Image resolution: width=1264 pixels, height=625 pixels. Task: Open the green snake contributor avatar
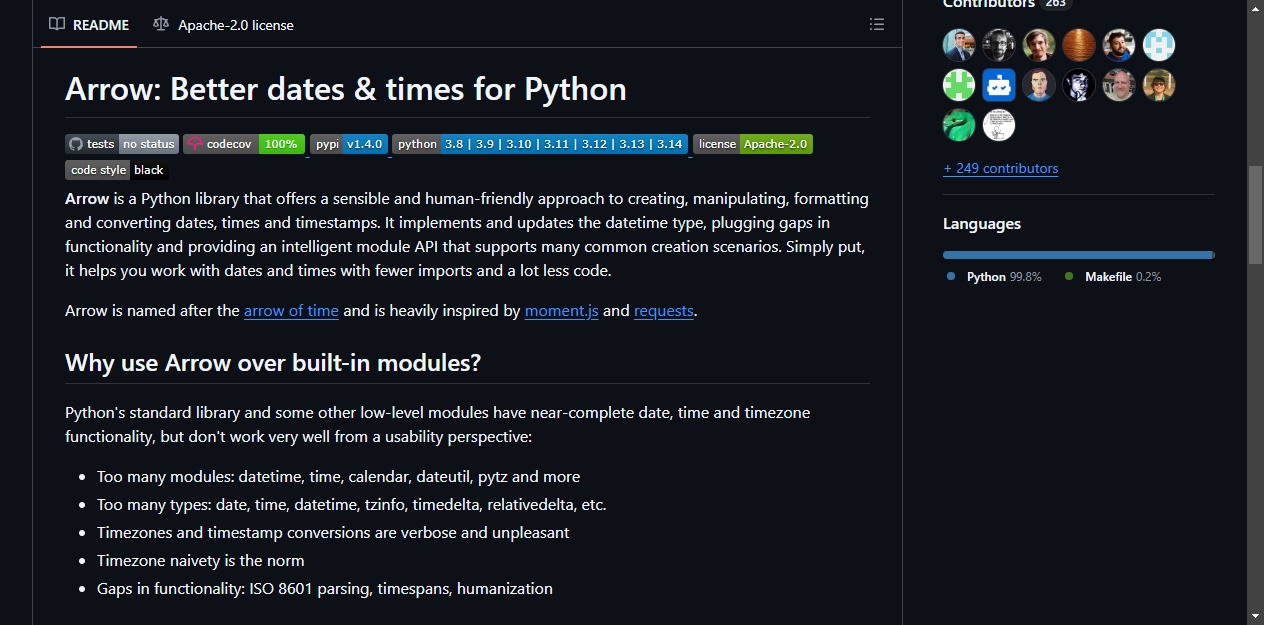(959, 125)
